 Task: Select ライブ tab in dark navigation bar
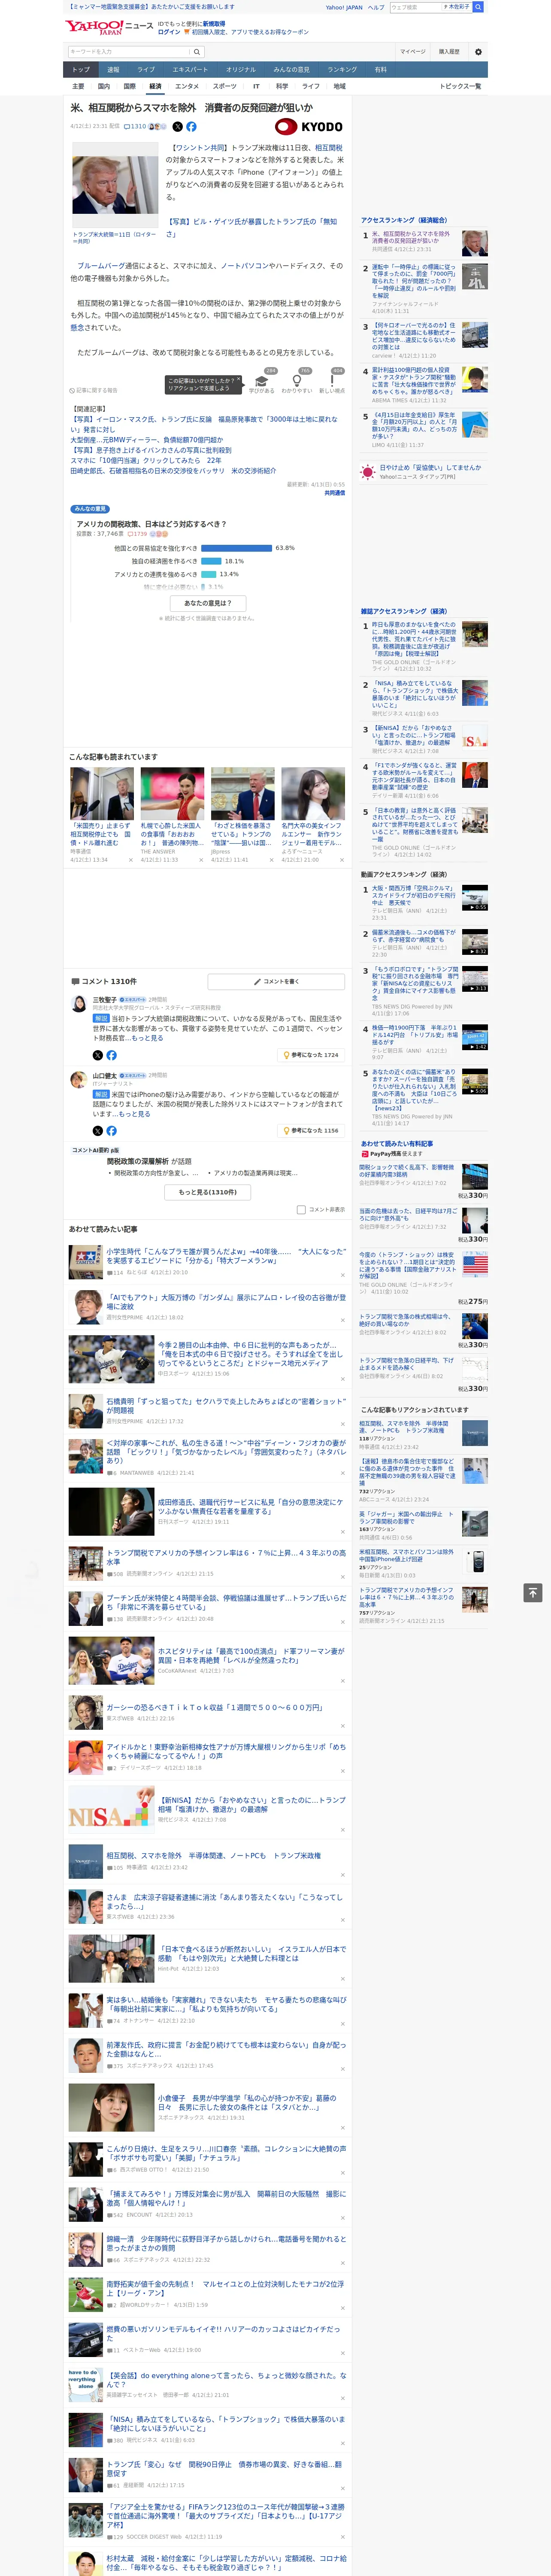[x=146, y=70]
